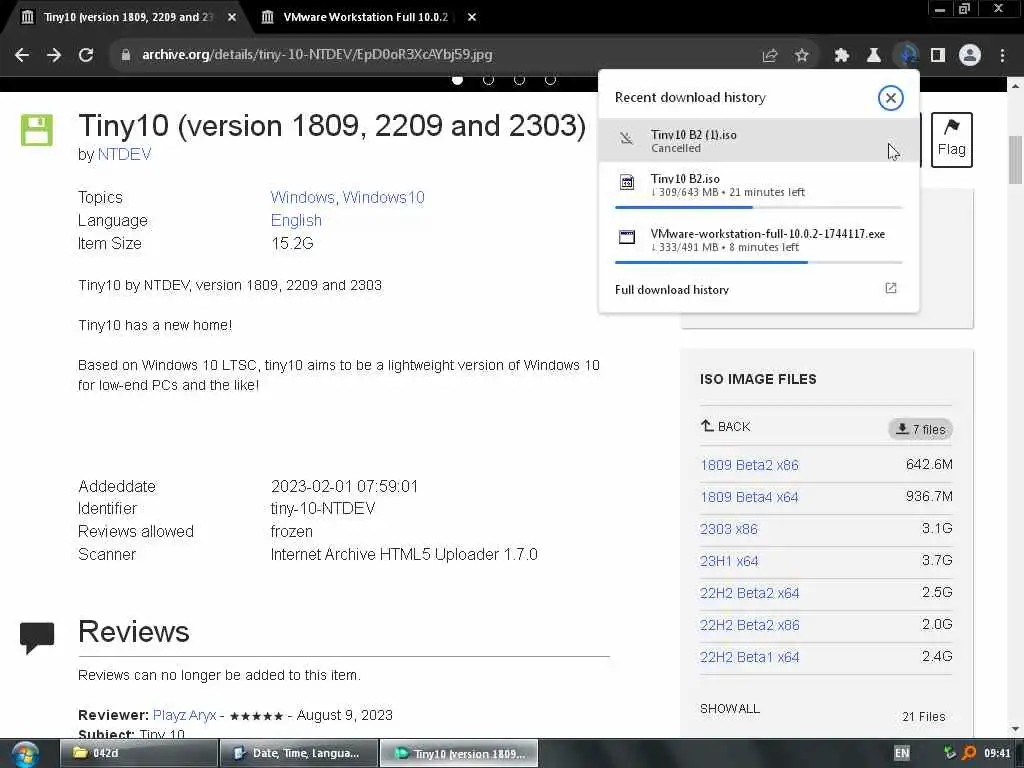Image resolution: width=1024 pixels, height=768 pixels.
Task: Go back to the previous page
Action: (x=22, y=55)
